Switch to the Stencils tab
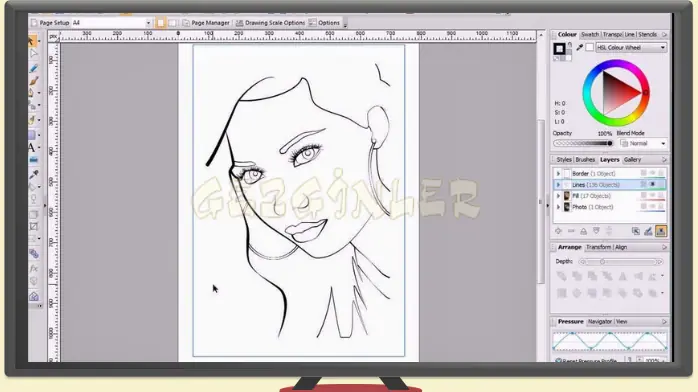Viewport: 698px width, 392px height. 647,34
